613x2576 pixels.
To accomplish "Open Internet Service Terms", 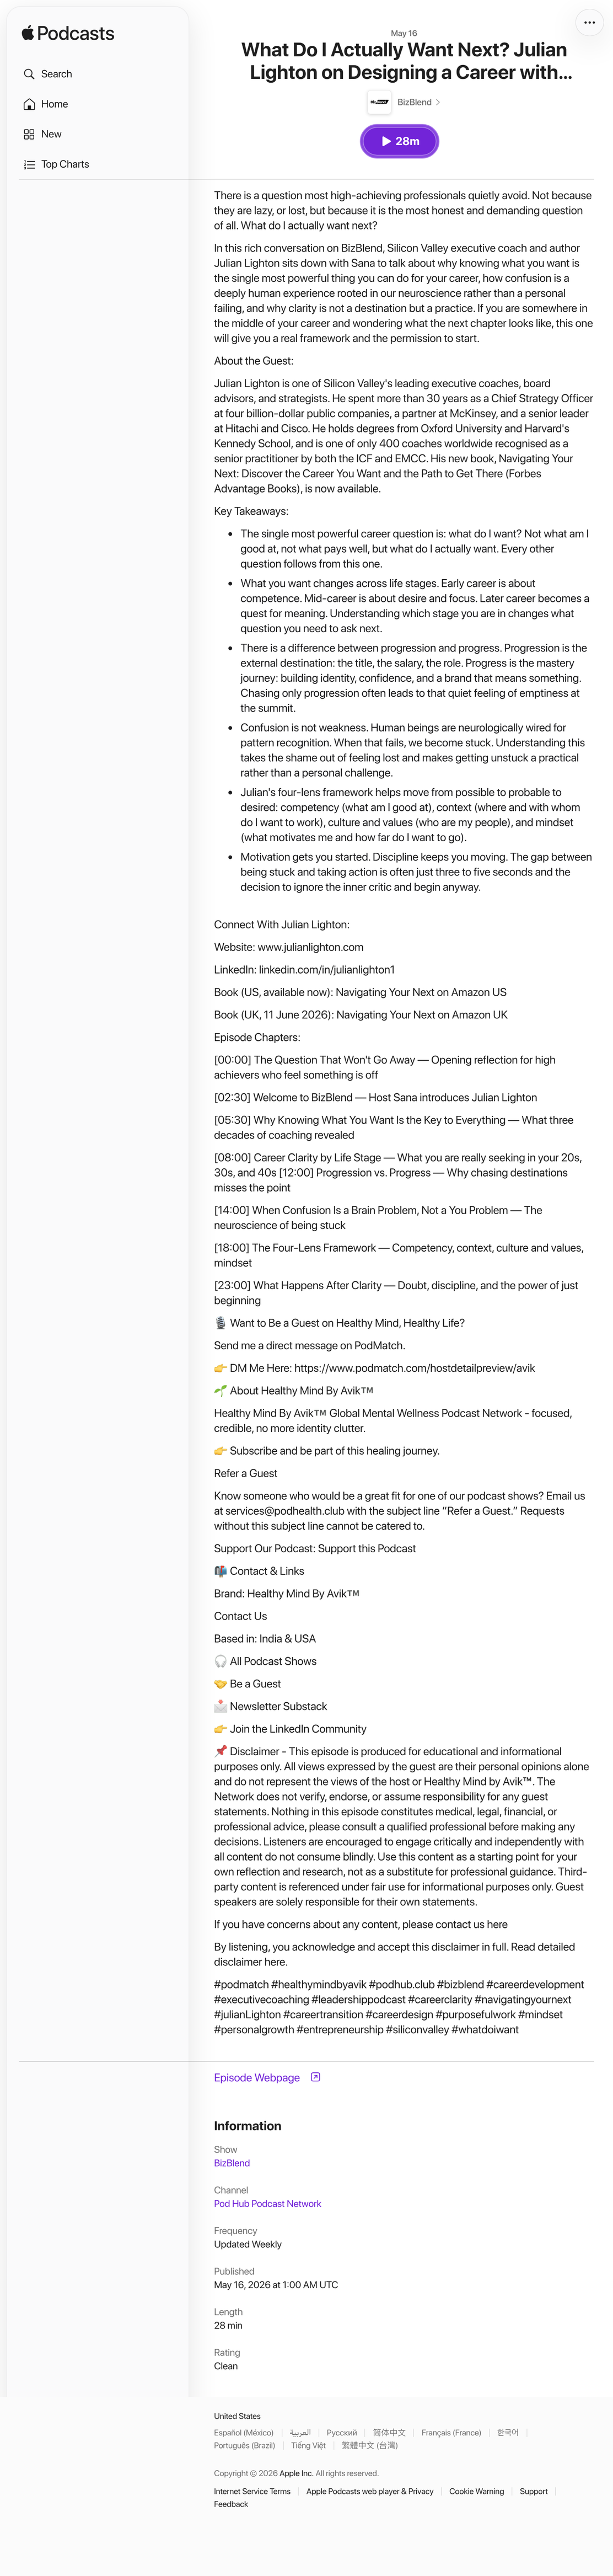I will point(252,2491).
